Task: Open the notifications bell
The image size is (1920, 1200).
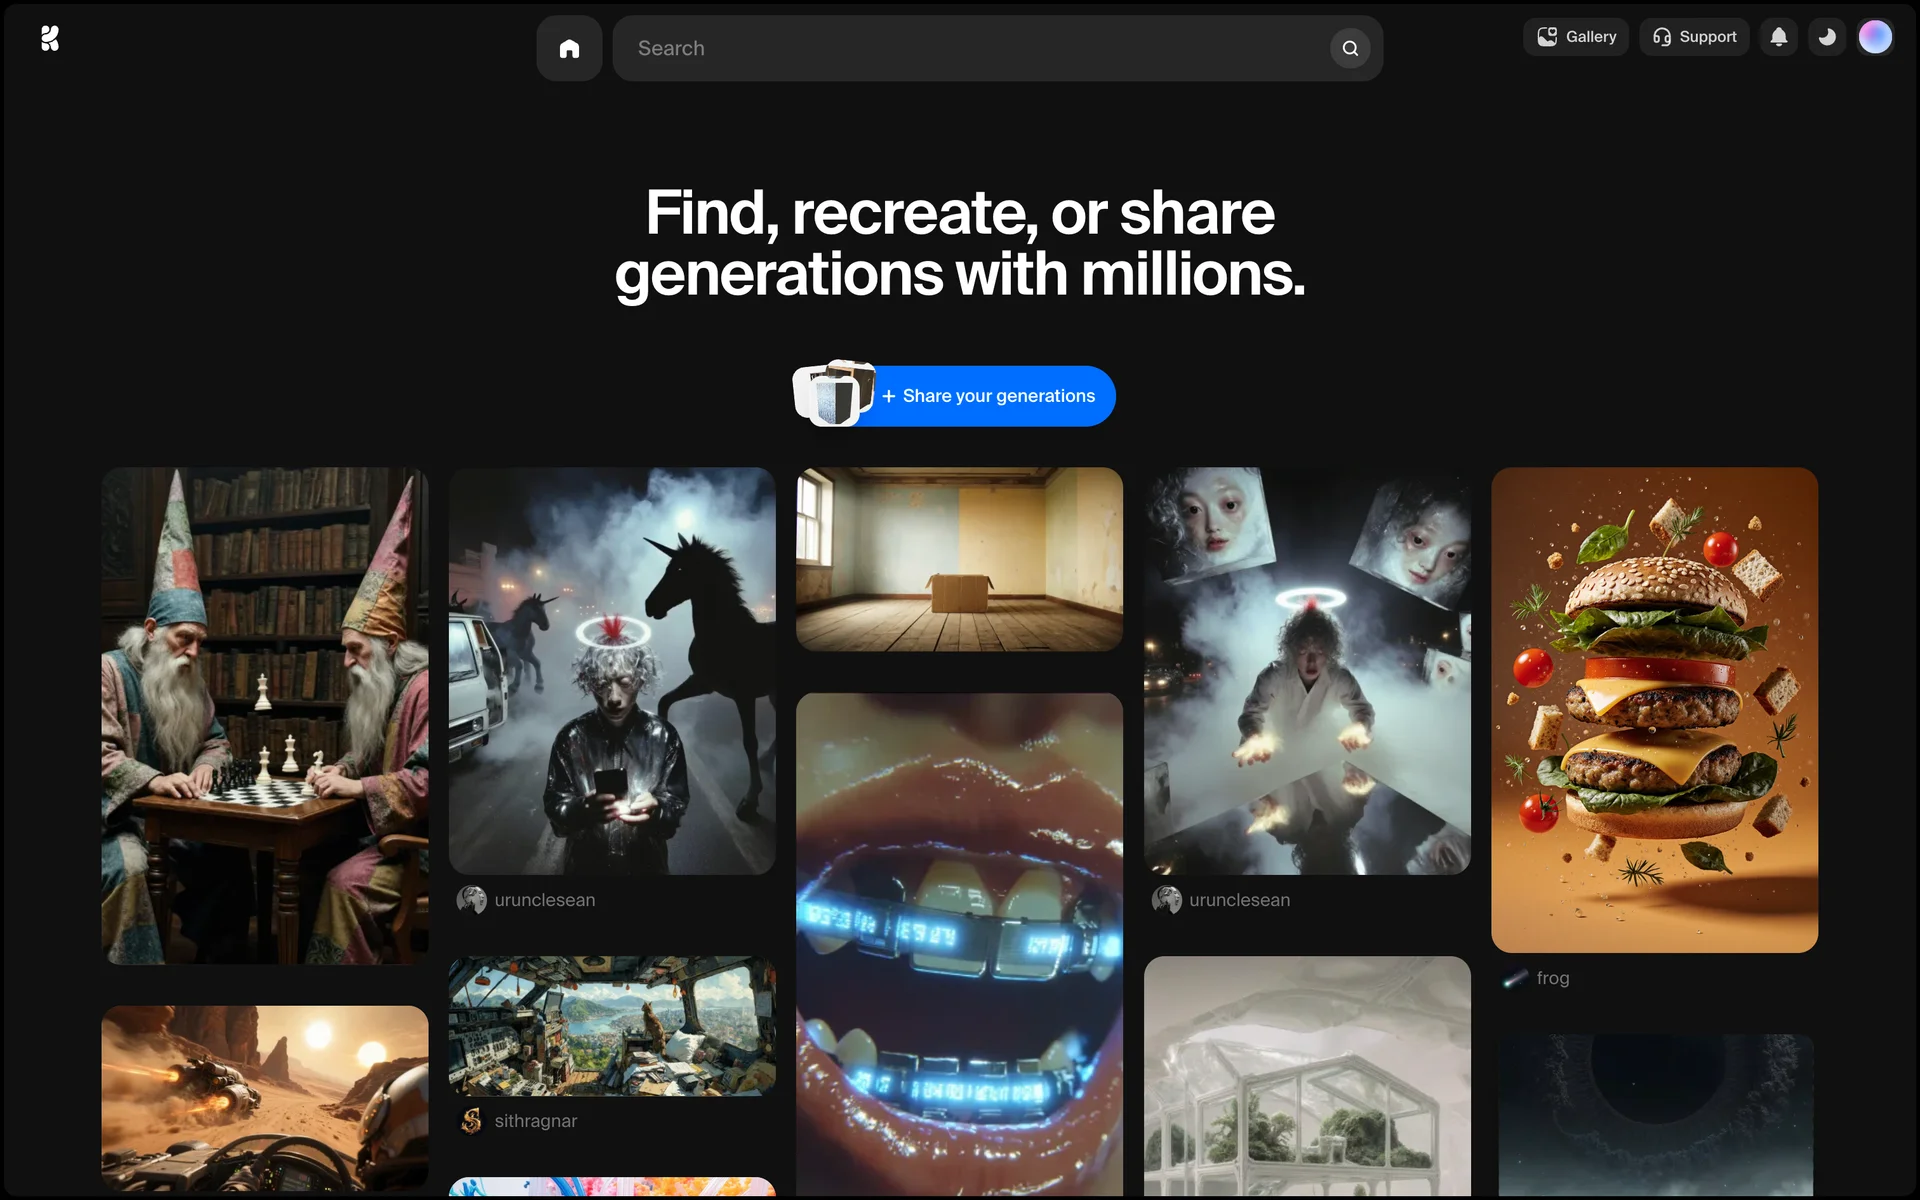Action: pos(1778,37)
